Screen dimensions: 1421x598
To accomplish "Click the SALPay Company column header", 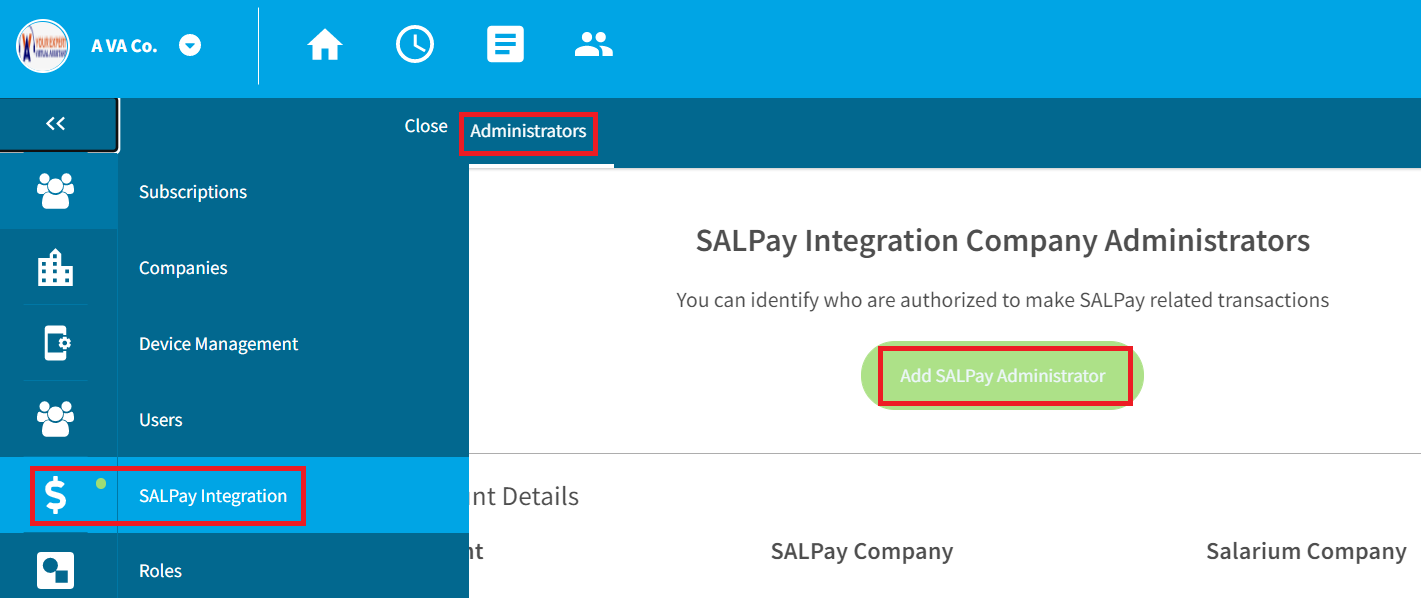I will pos(862,552).
